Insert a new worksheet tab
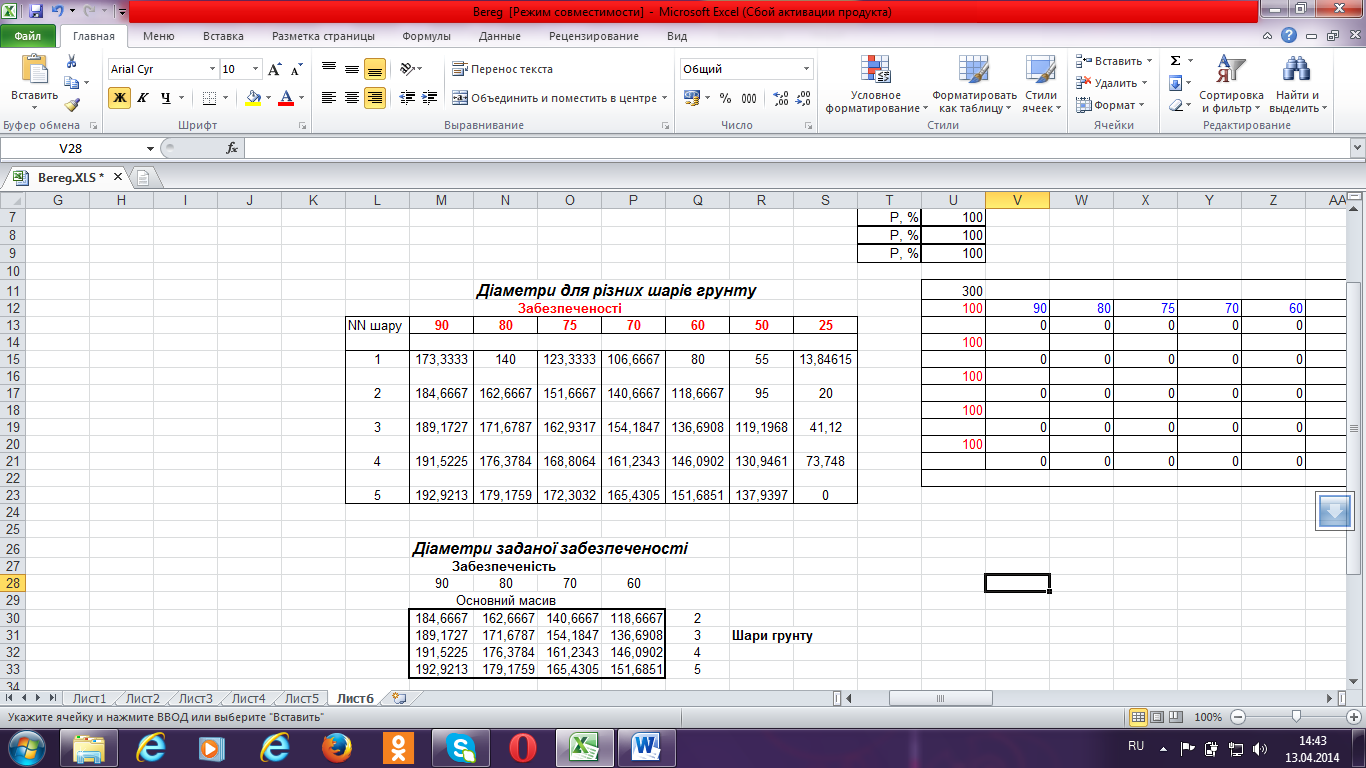This screenshot has width=1366, height=768. [400, 698]
